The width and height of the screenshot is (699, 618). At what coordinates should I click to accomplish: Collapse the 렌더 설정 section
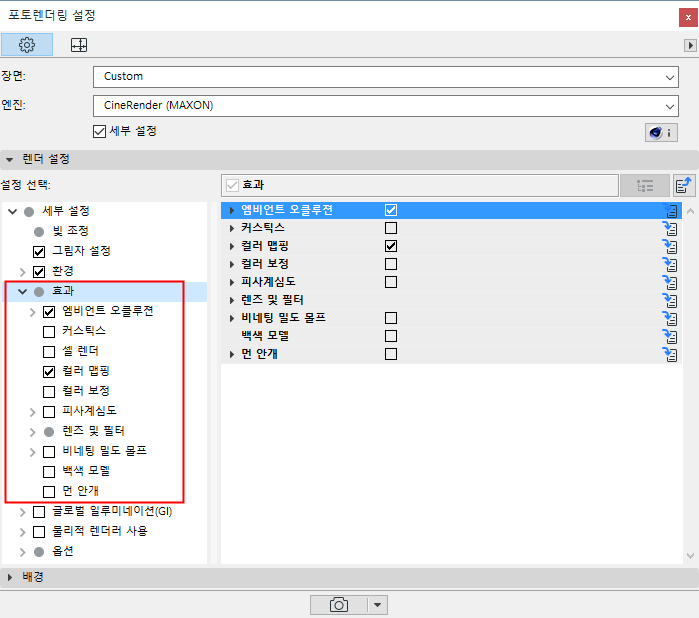point(9,159)
